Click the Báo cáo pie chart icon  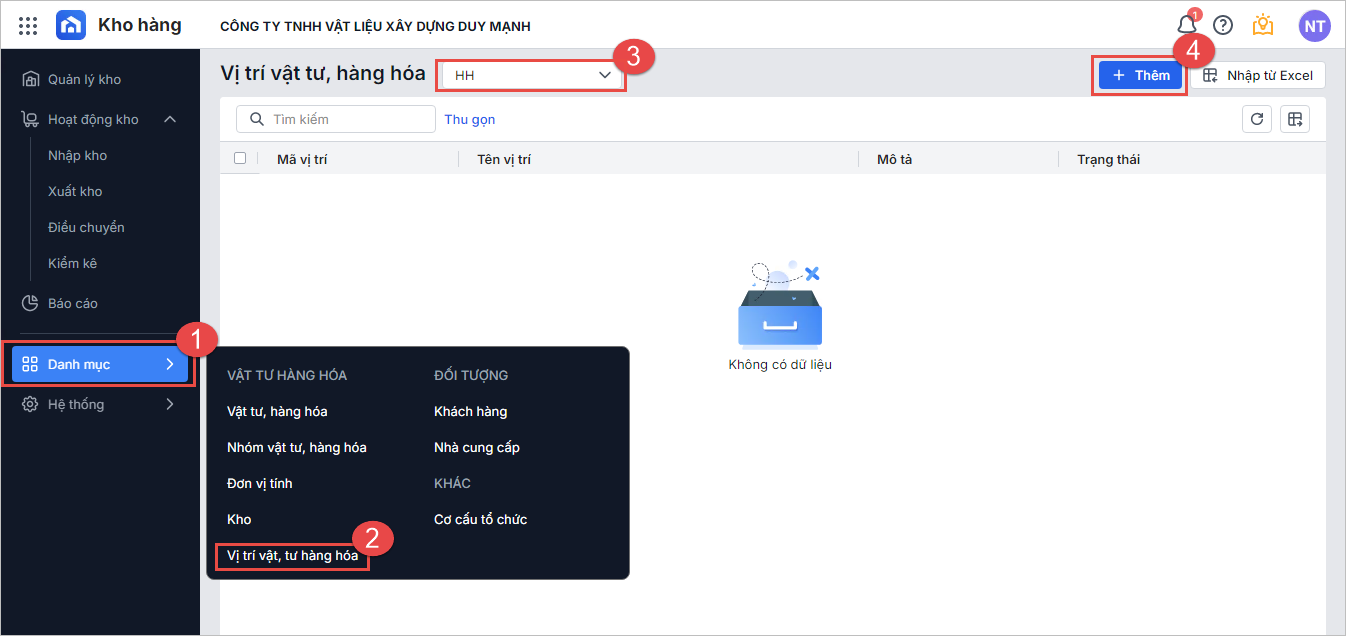pos(31,303)
